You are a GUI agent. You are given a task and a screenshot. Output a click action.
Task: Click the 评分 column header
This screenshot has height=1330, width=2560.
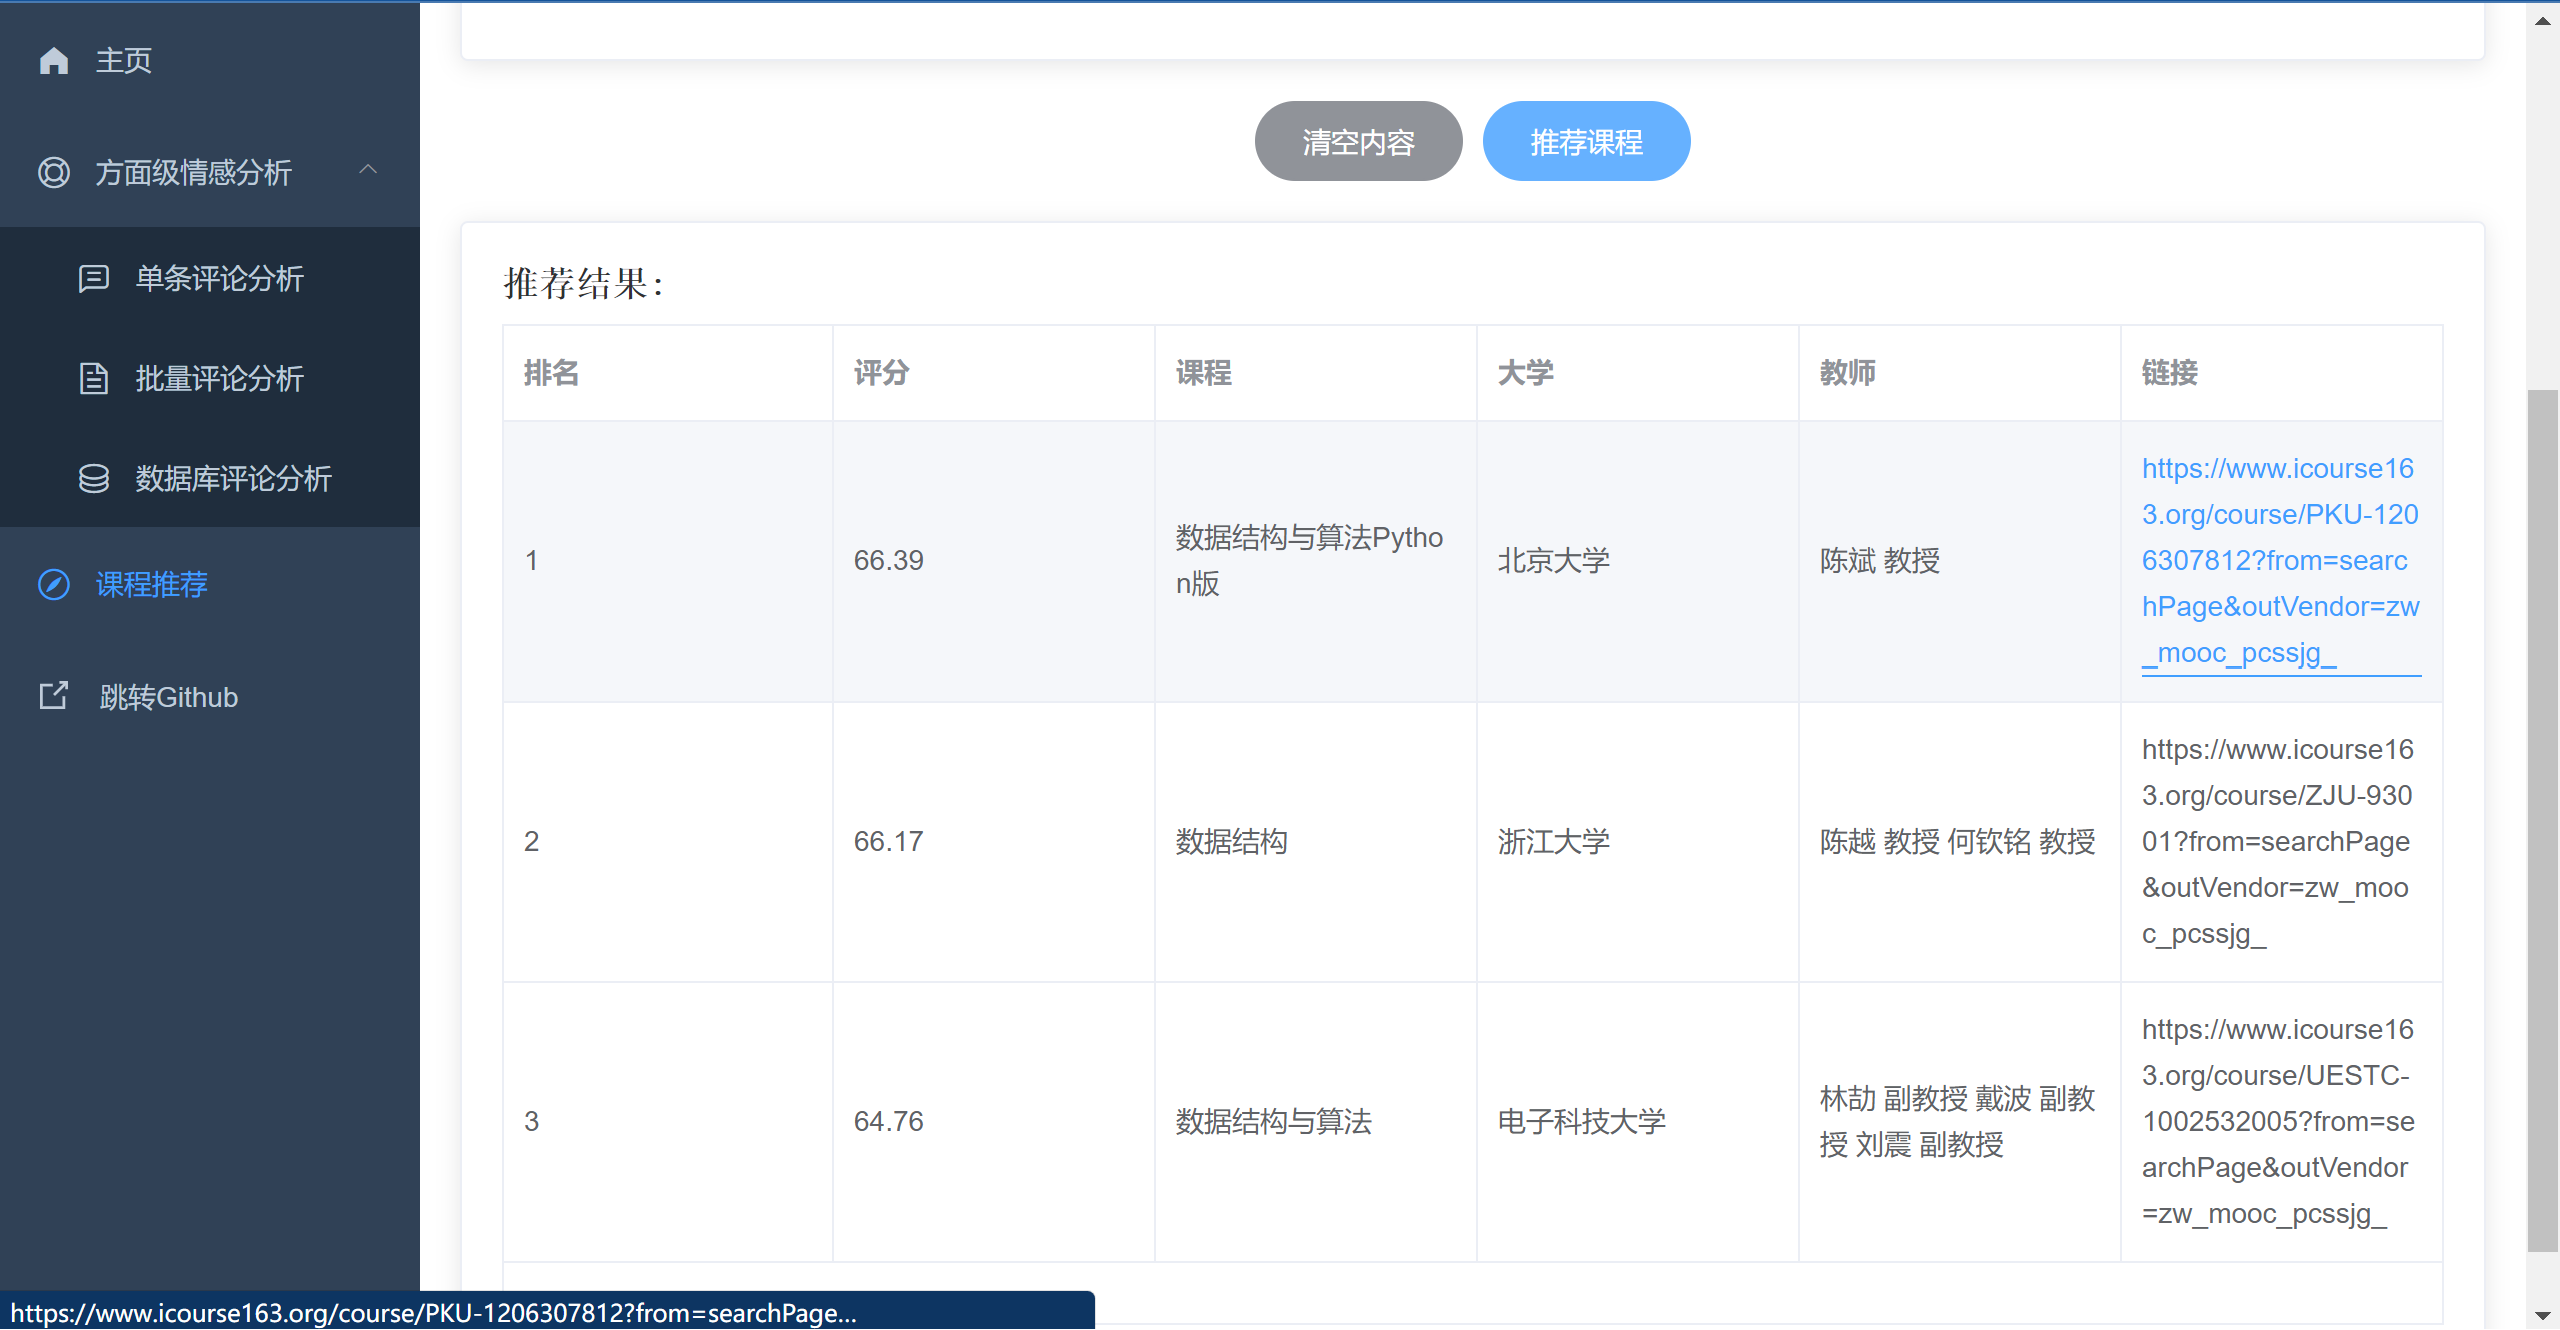(881, 373)
